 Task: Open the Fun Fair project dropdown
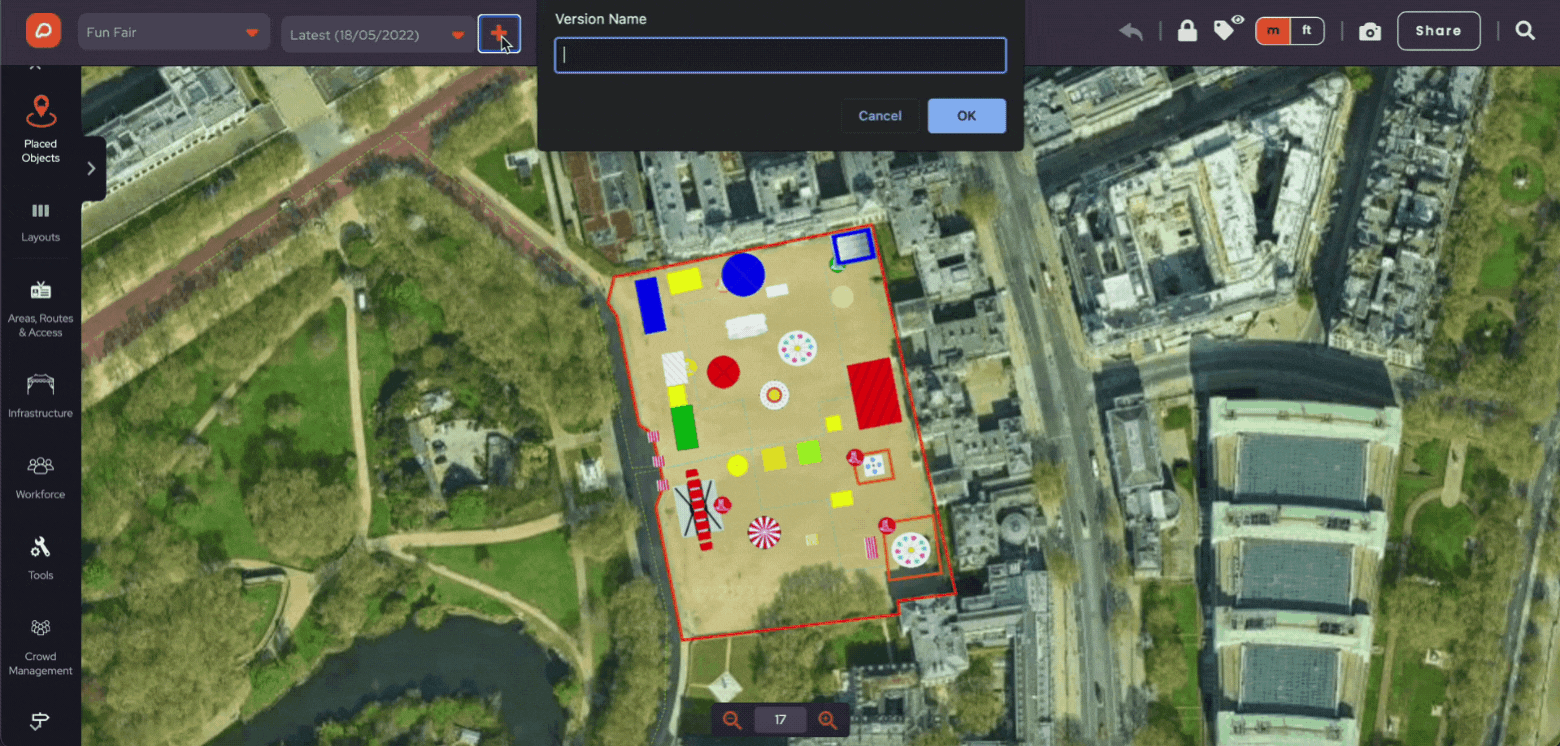coord(174,33)
